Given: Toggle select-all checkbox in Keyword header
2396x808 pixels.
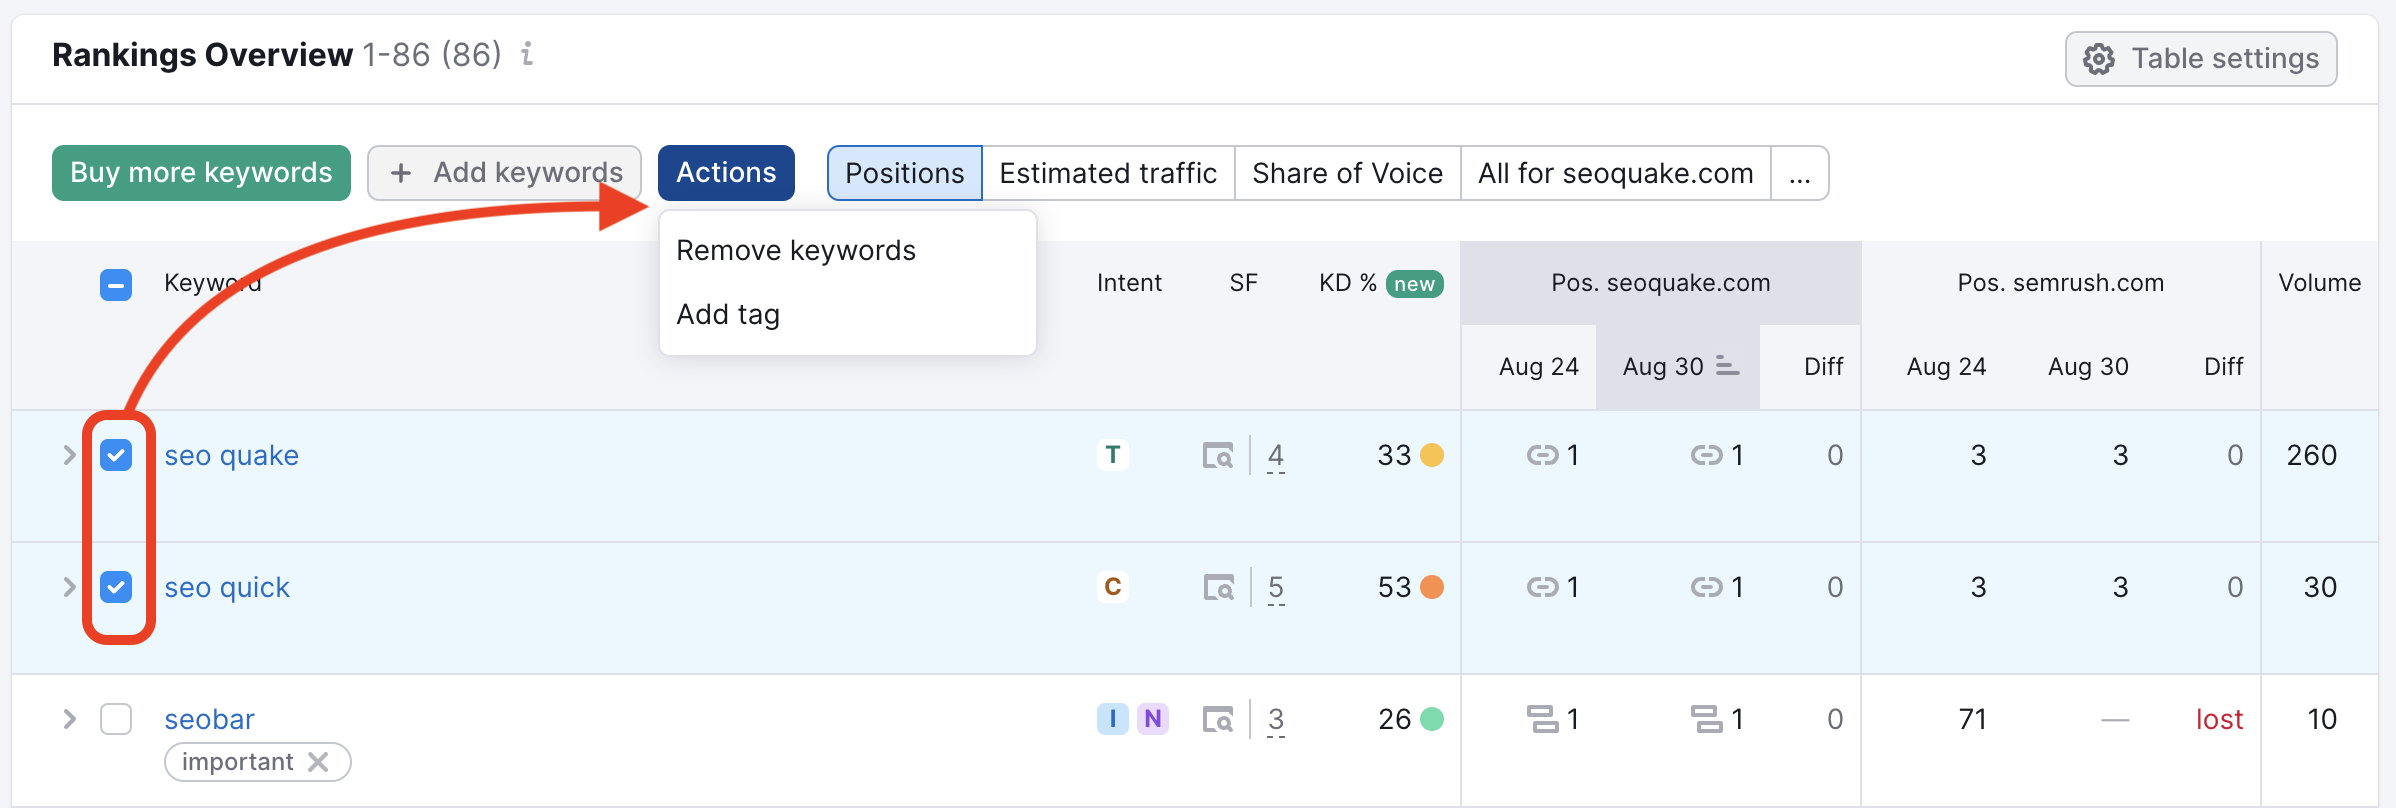Looking at the screenshot, I should tap(116, 285).
